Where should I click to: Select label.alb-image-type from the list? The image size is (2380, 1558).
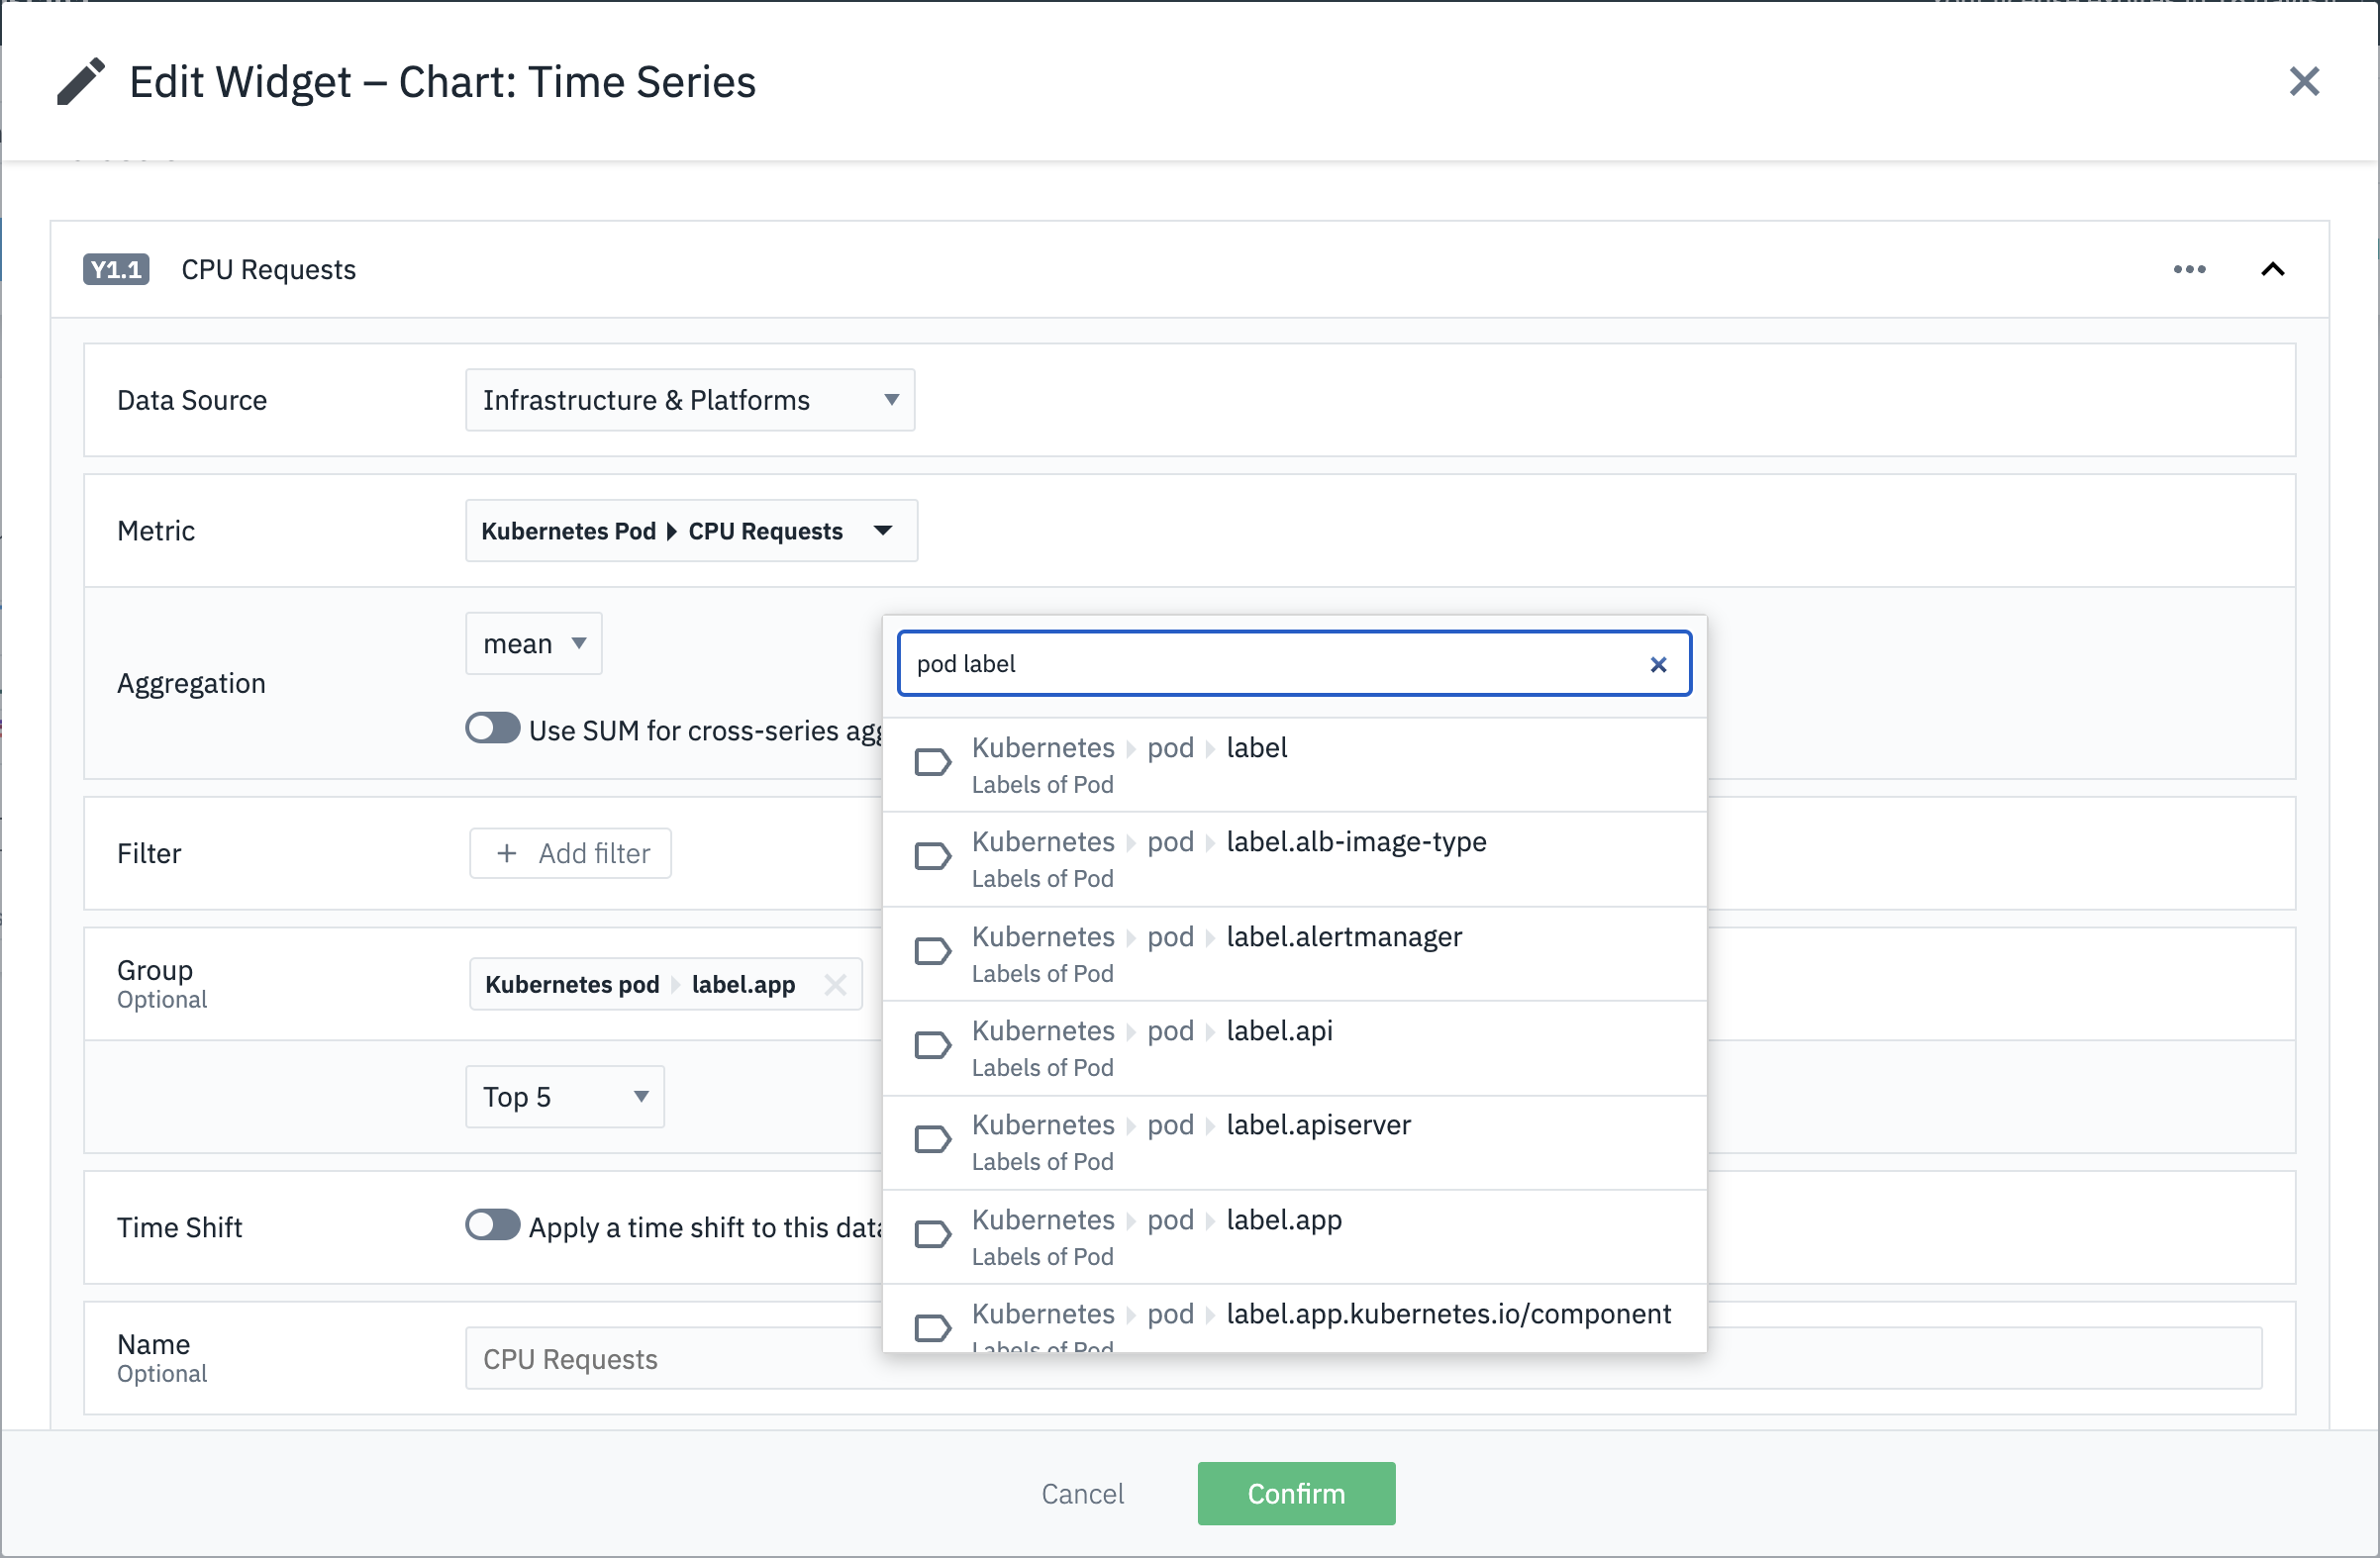pos(1355,842)
